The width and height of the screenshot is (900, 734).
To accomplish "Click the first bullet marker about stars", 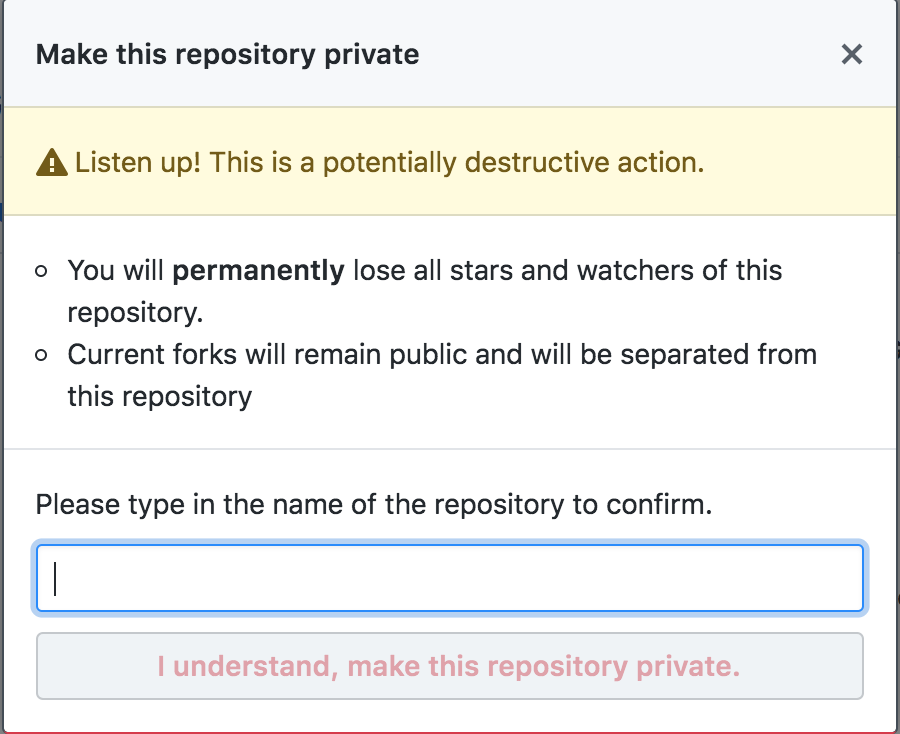I will (x=42, y=271).
